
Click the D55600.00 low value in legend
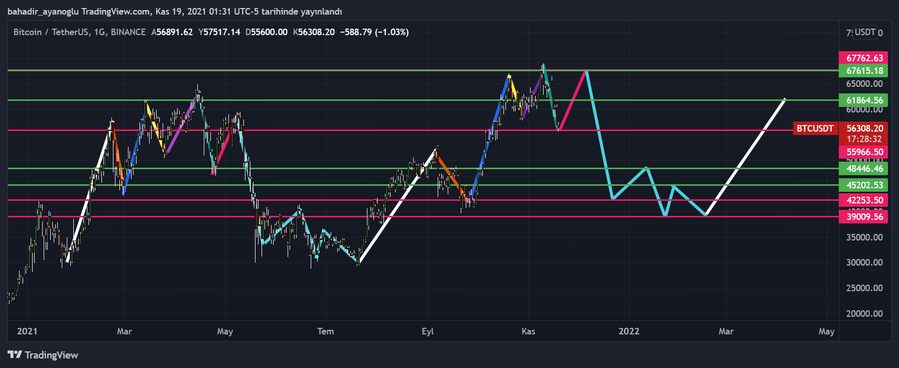pyautogui.click(x=267, y=33)
